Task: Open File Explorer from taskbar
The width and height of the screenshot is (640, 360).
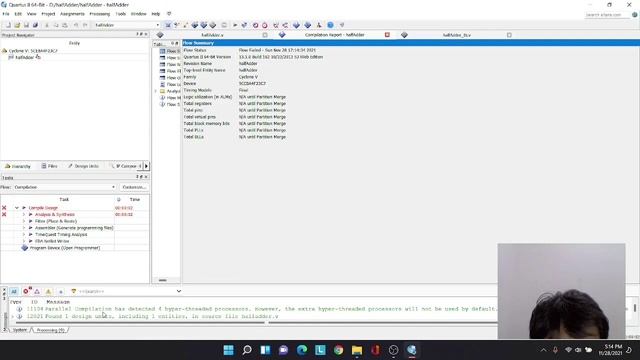Action: [357, 350]
